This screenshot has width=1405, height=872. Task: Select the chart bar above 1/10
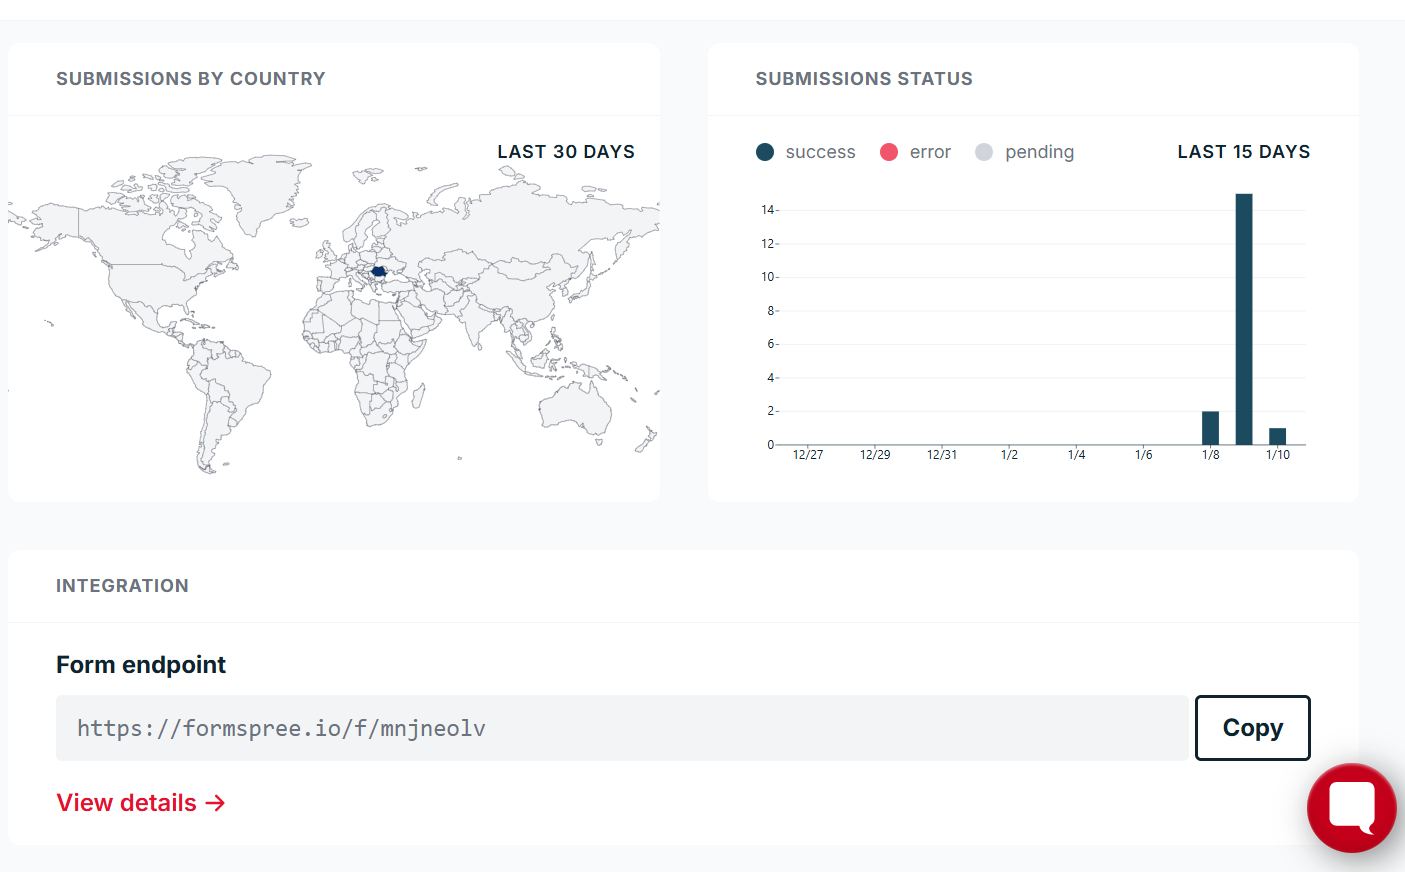[x=1277, y=436]
